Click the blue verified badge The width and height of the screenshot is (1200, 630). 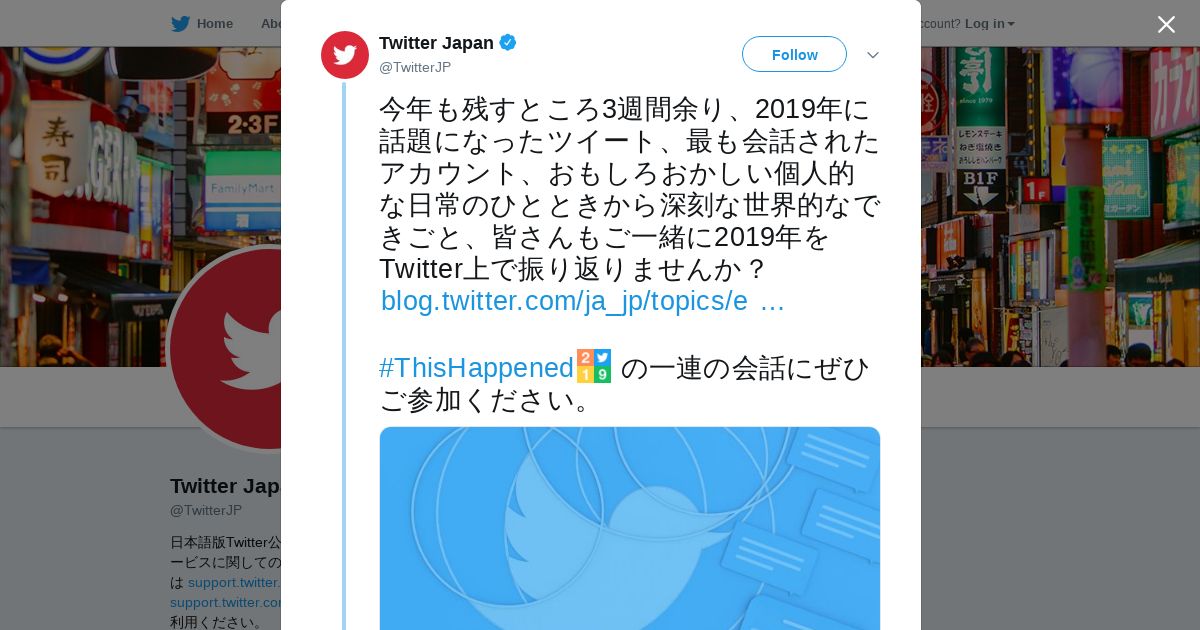point(508,43)
